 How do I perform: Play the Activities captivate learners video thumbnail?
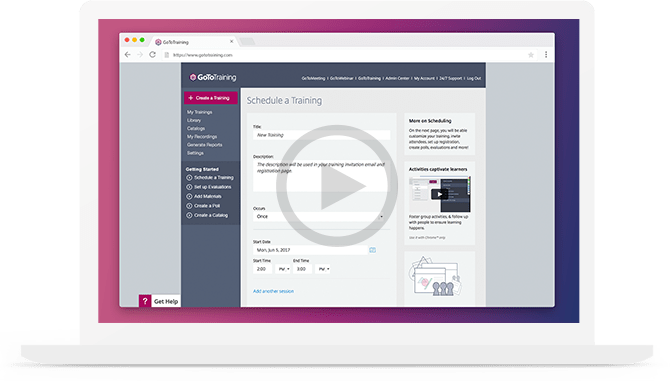(439, 194)
